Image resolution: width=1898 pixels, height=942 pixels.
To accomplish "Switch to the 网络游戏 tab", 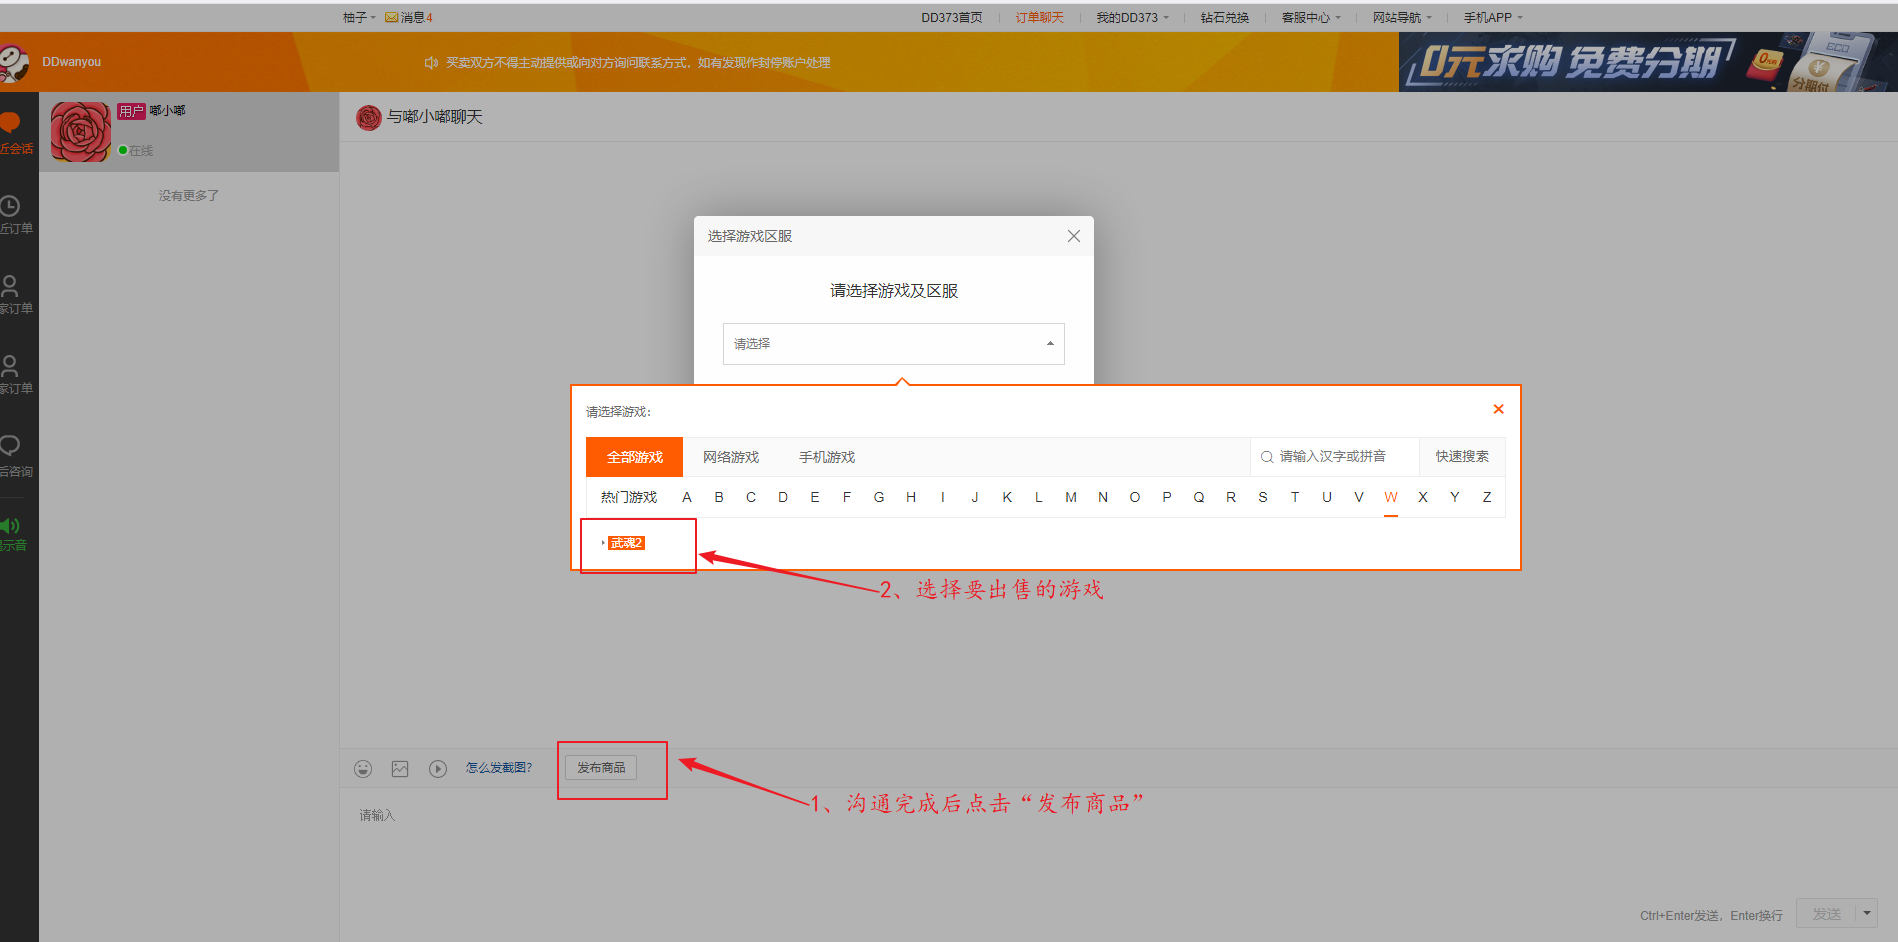I will point(731,457).
